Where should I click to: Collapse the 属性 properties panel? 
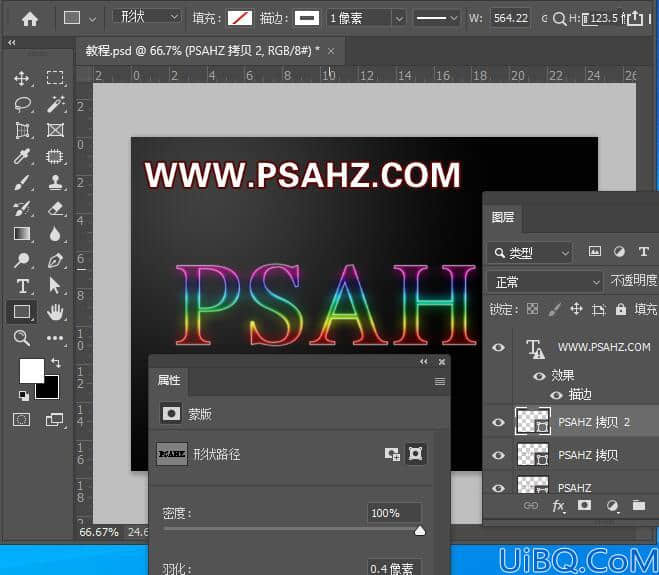[424, 361]
